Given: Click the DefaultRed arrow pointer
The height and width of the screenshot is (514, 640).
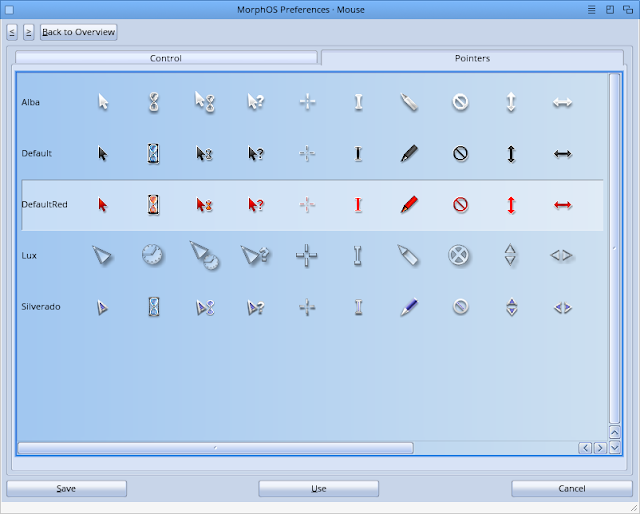Looking at the screenshot, I should [103, 205].
